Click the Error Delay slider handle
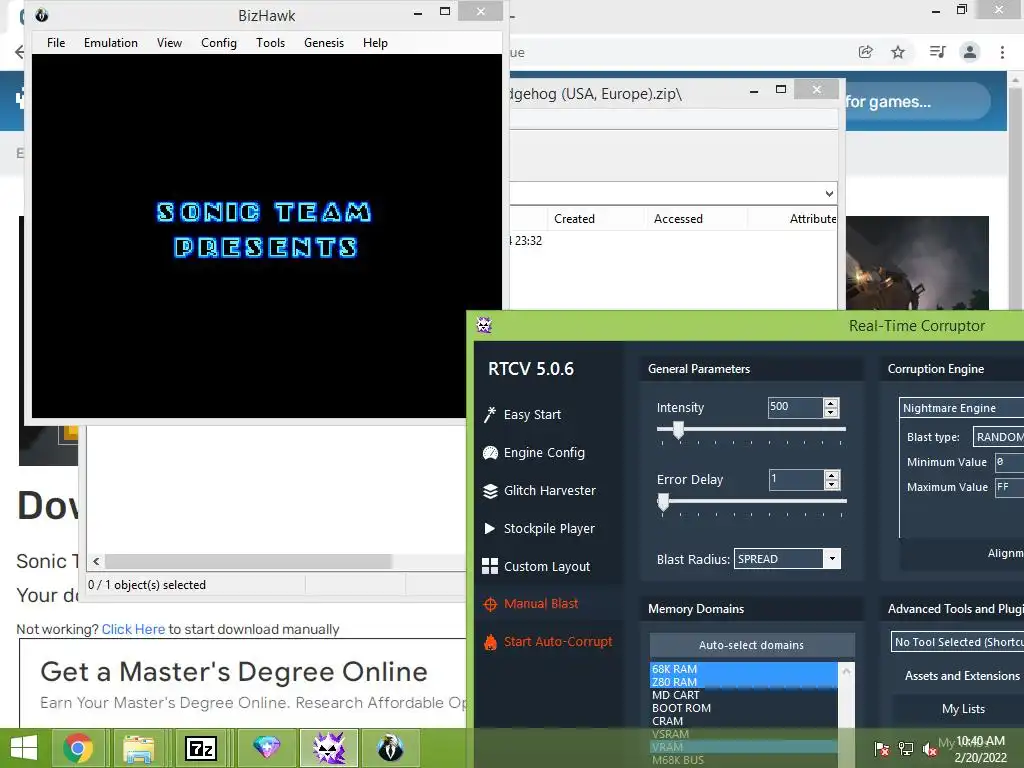This screenshot has width=1024, height=768. tap(664, 502)
